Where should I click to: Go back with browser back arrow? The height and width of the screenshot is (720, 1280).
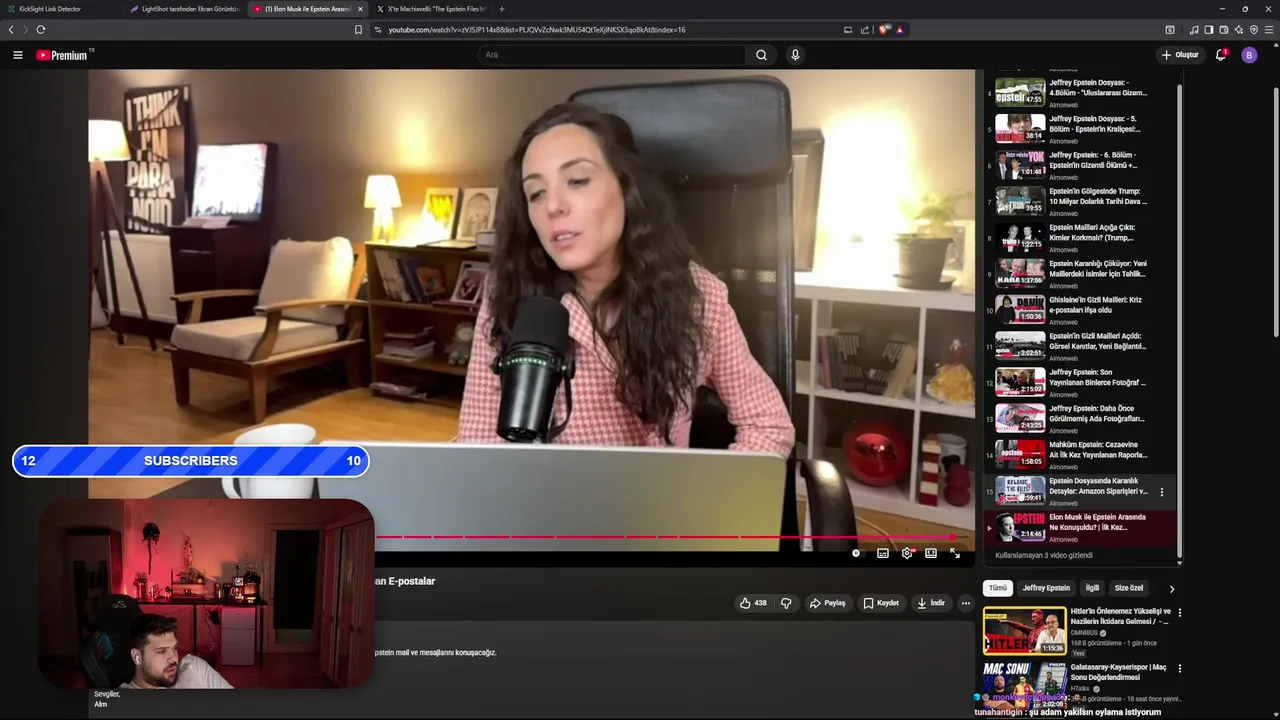coord(11,30)
